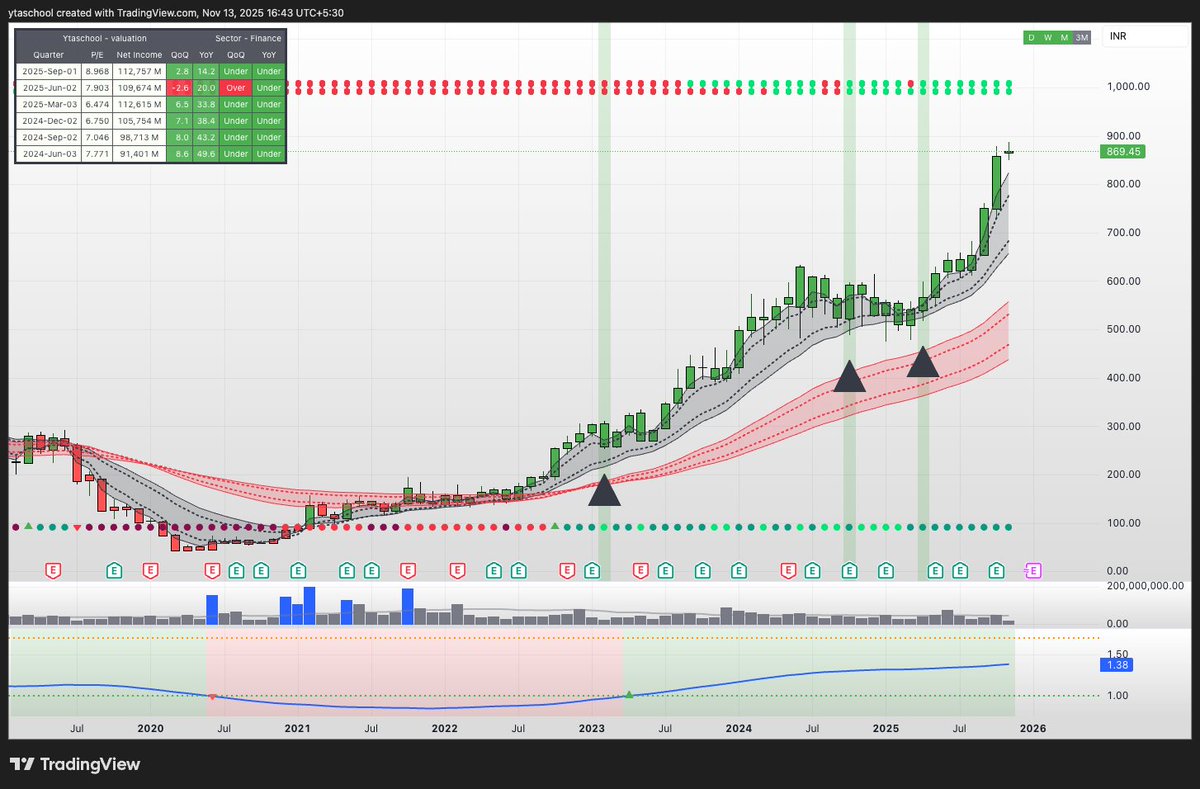Click the 'Quarter' column header

click(x=48, y=56)
